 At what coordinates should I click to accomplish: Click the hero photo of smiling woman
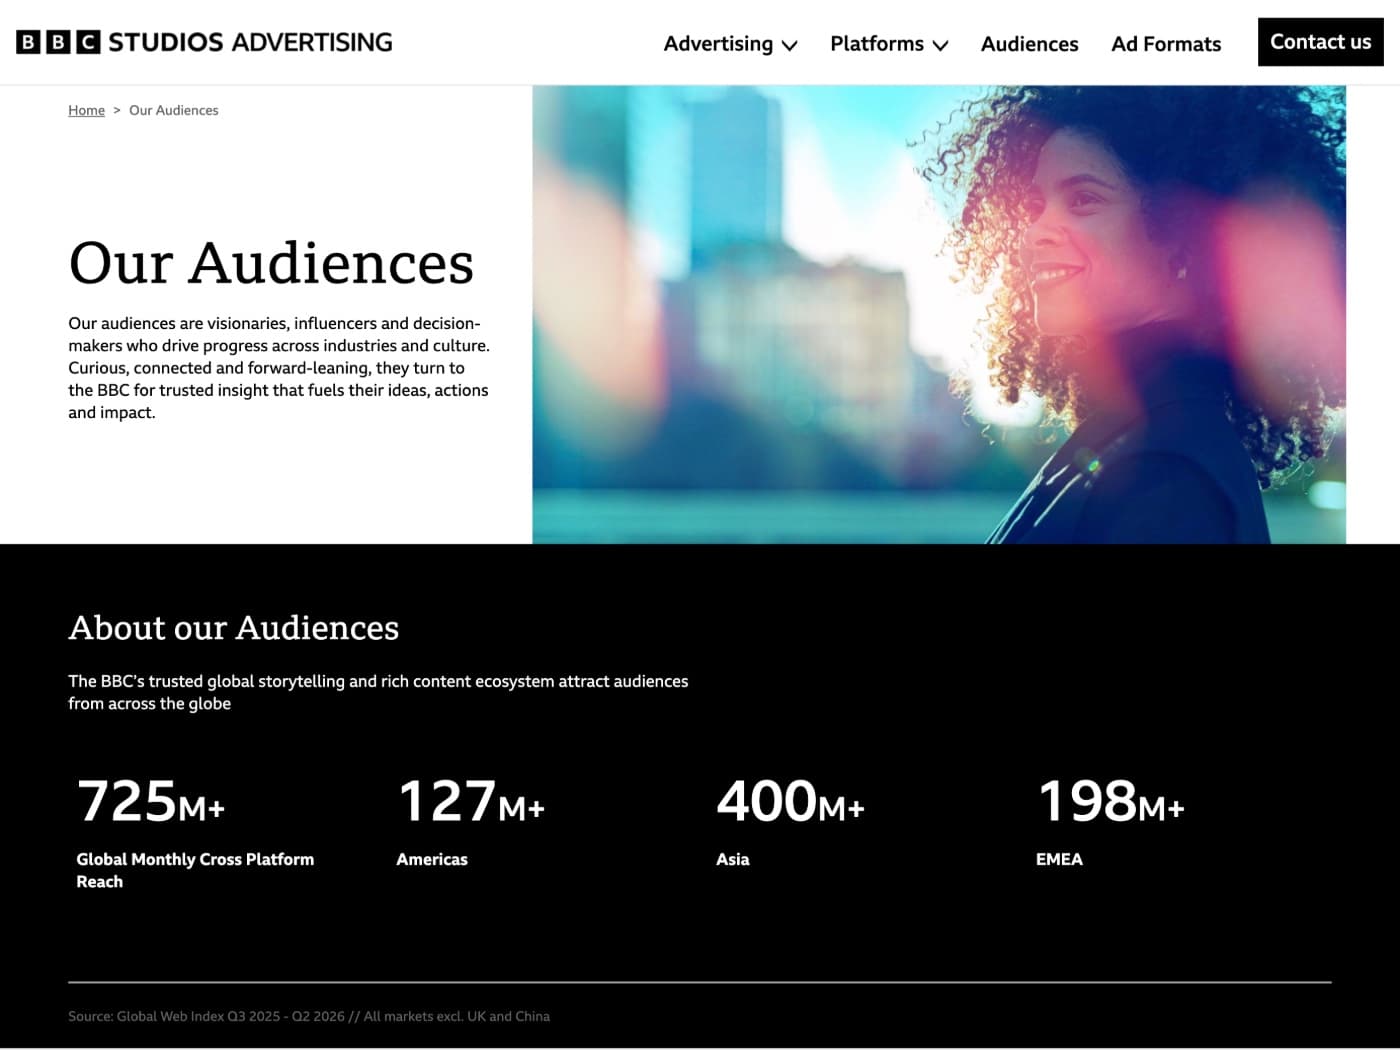point(939,314)
